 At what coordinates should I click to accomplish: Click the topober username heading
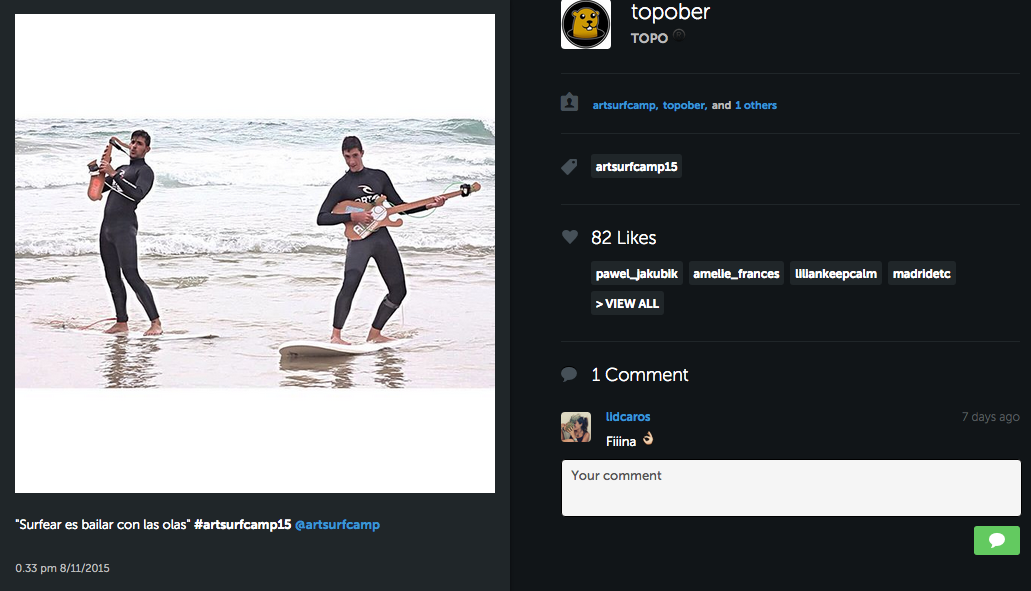669,12
